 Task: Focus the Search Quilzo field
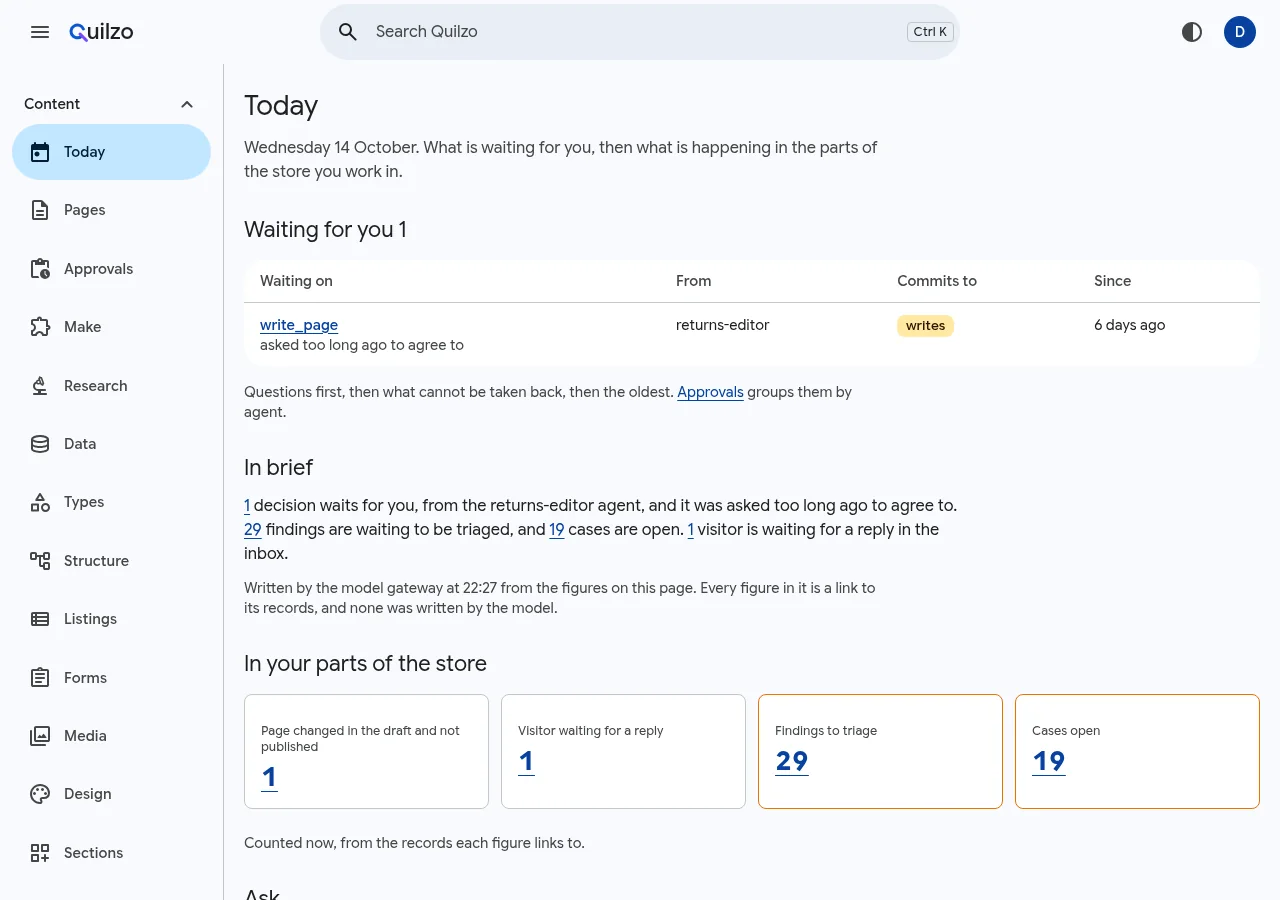[640, 32]
